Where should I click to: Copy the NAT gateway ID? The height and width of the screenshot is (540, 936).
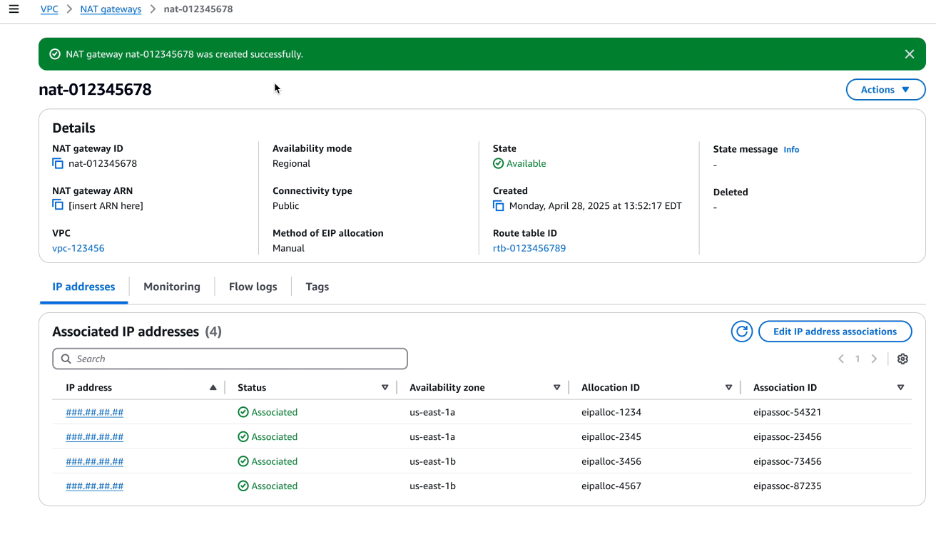58,164
